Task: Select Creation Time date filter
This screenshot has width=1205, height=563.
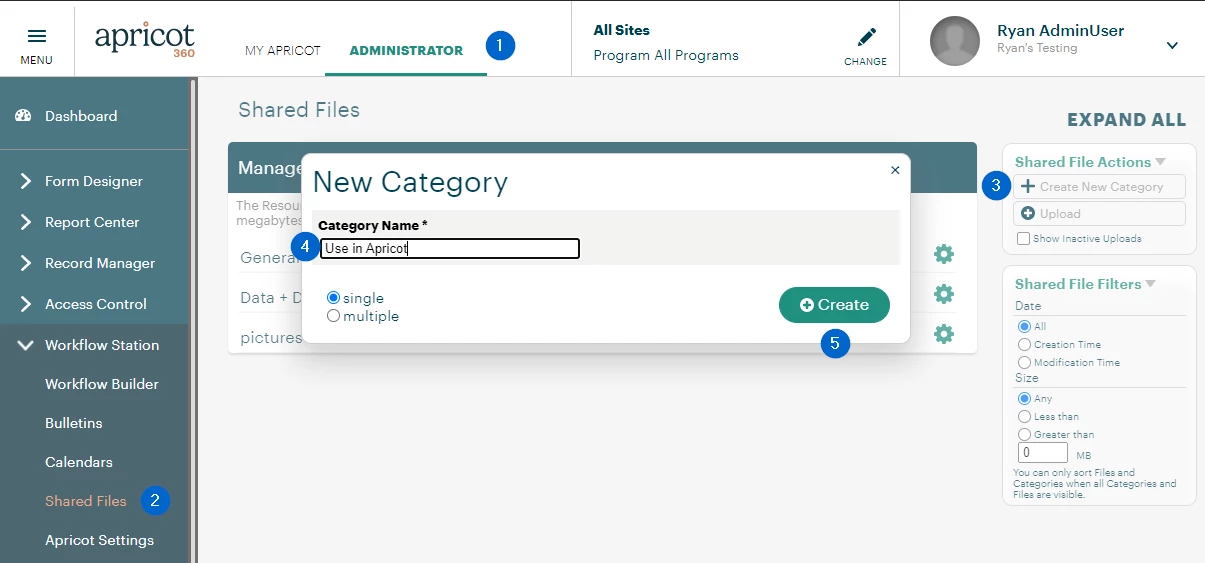Action: [1024, 344]
